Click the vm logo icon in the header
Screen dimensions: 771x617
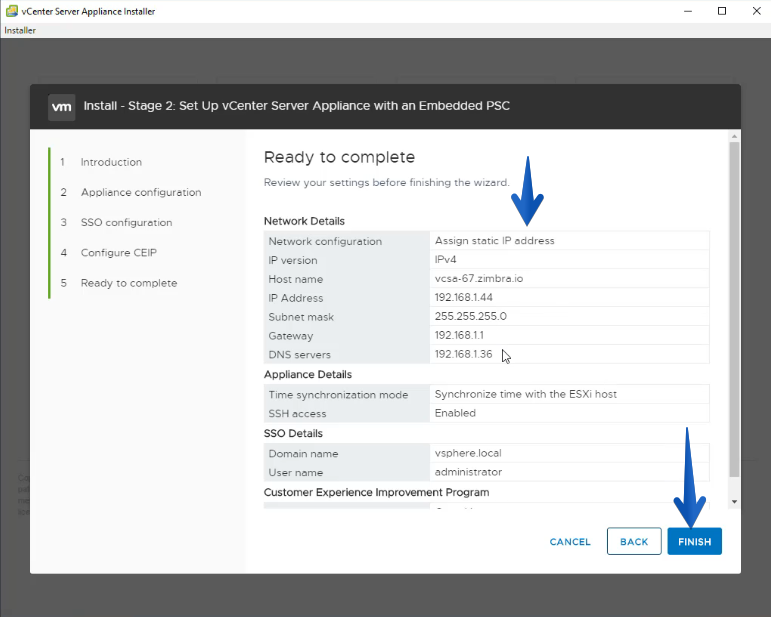[x=61, y=107]
